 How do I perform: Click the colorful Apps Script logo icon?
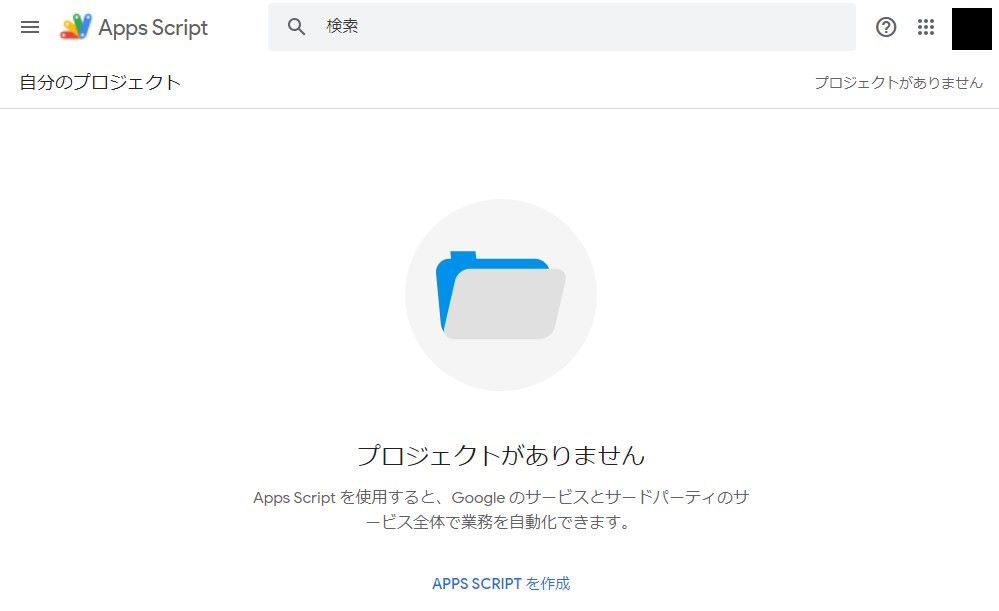(x=76, y=27)
